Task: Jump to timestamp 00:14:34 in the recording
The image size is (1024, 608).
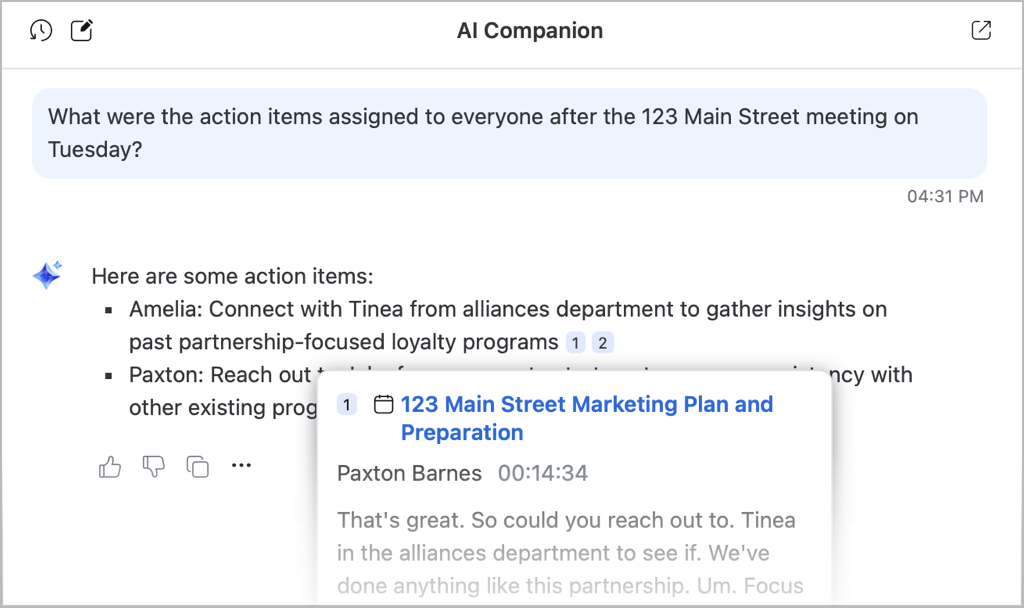Action: tap(542, 473)
